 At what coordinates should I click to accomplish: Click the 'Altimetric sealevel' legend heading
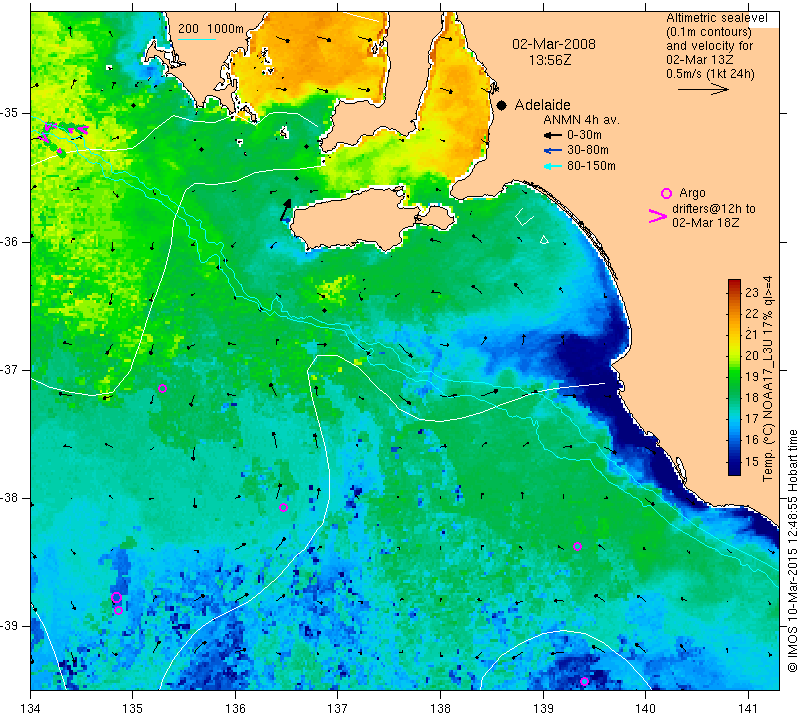(717, 18)
